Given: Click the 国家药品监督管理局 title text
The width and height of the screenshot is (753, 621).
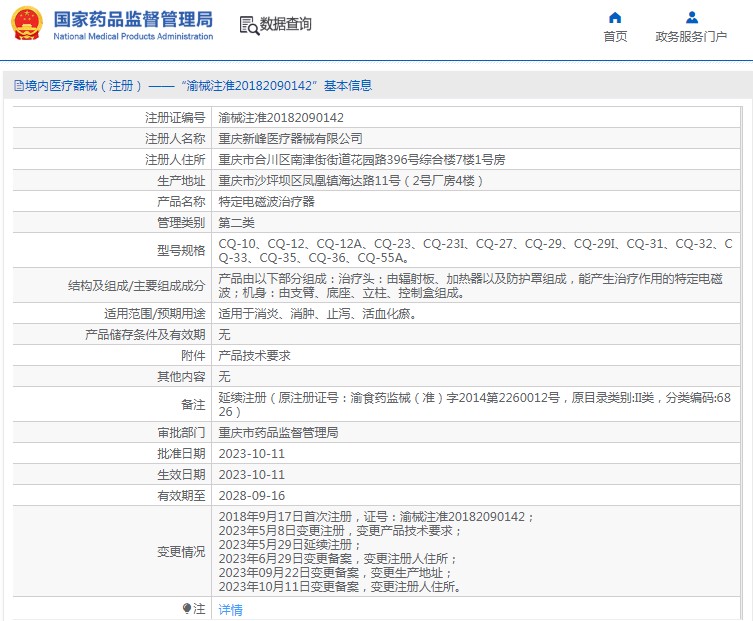Looking at the screenshot, I should 132,19.
